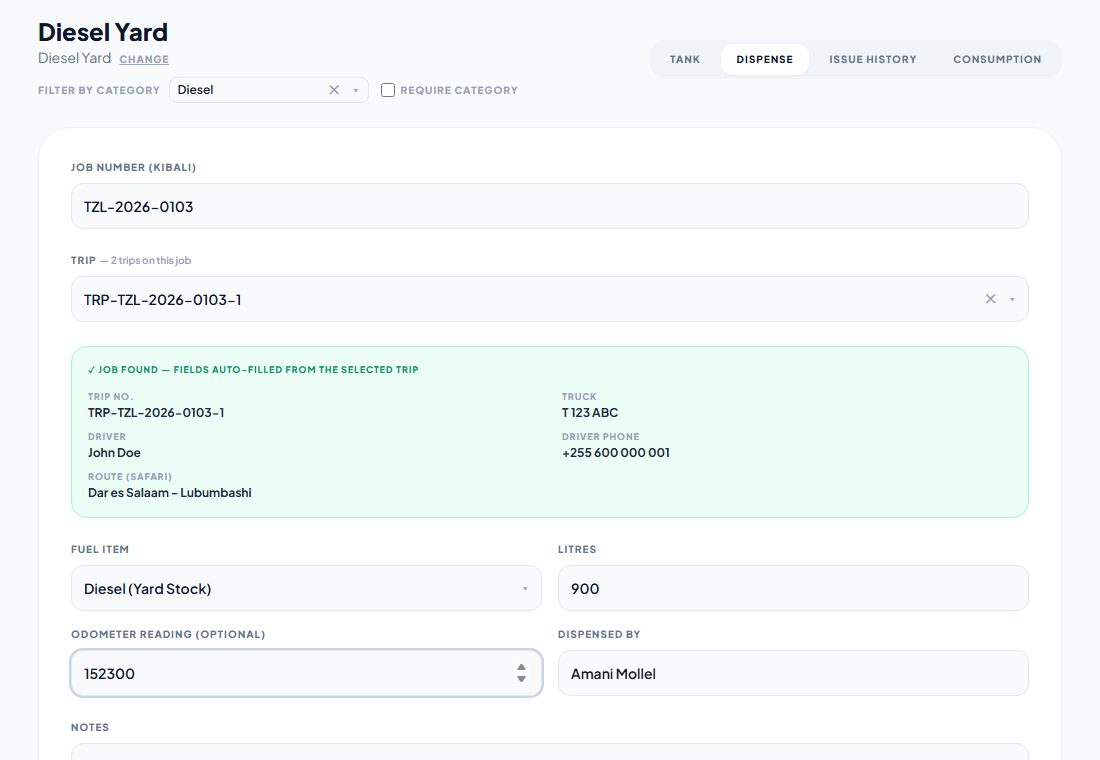Switch to the Tank tab
Image resolution: width=1100 pixels, height=760 pixels.
click(x=685, y=60)
